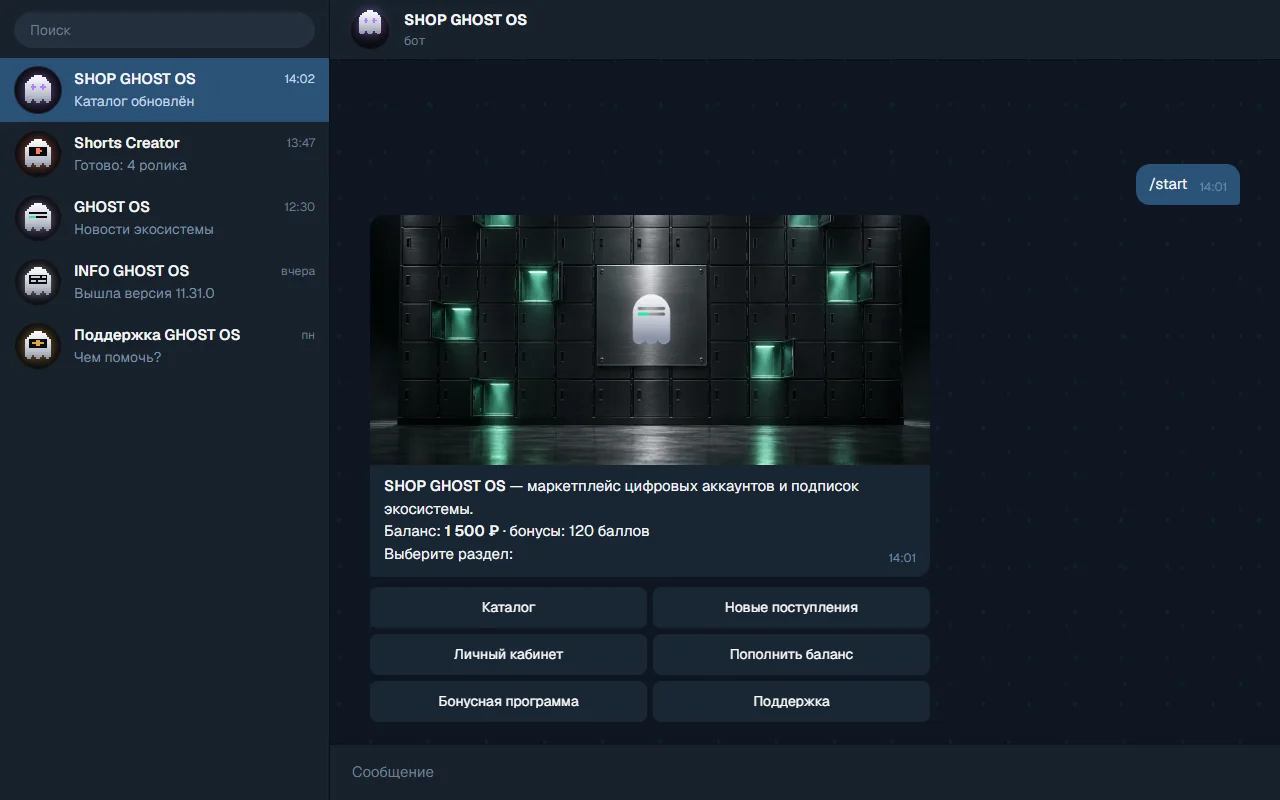Open the locker room banner image
Viewport: 1280px width, 800px height.
coord(650,340)
